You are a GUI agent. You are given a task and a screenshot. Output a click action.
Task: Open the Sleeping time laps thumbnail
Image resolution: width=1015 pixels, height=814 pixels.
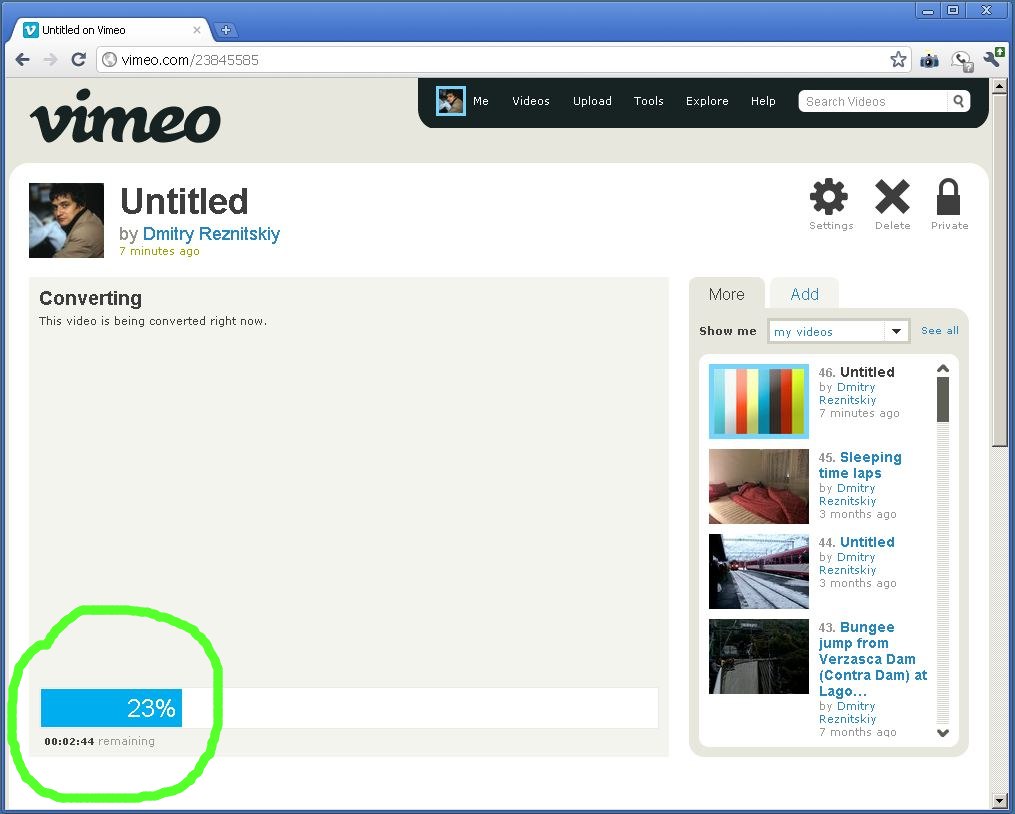(758, 486)
